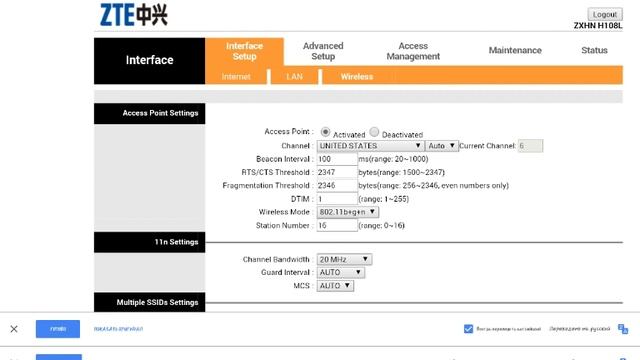Open the Access Management tab
Screen dimensions: 640x360
[413, 51]
